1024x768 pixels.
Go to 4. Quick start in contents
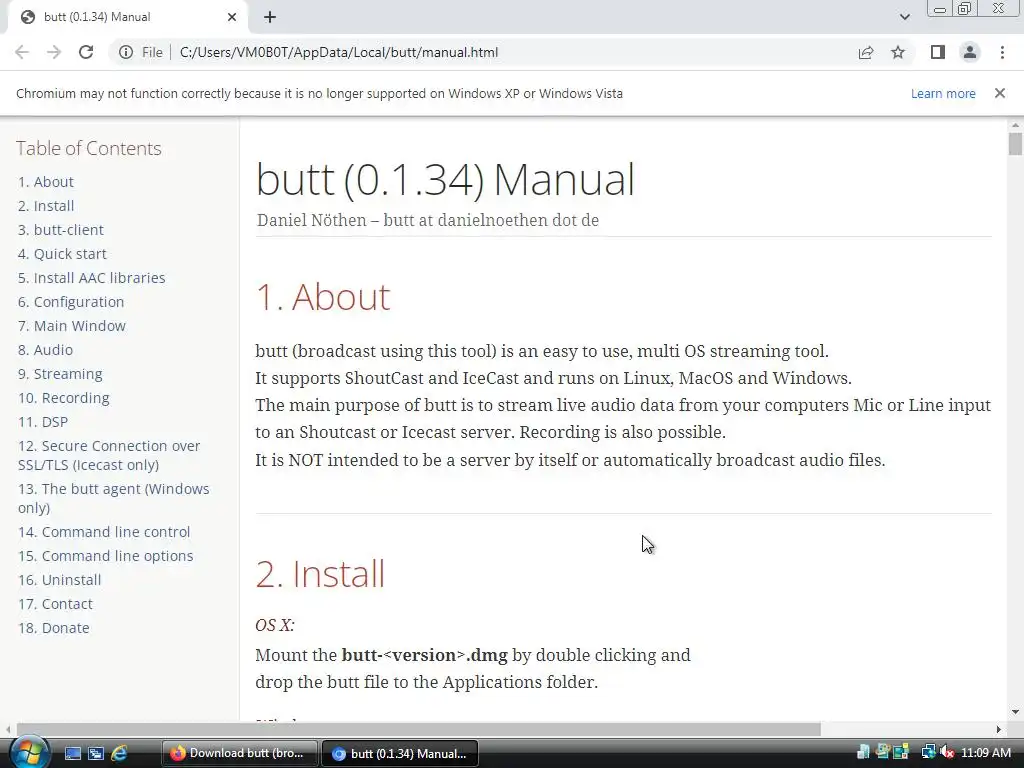[62, 254]
